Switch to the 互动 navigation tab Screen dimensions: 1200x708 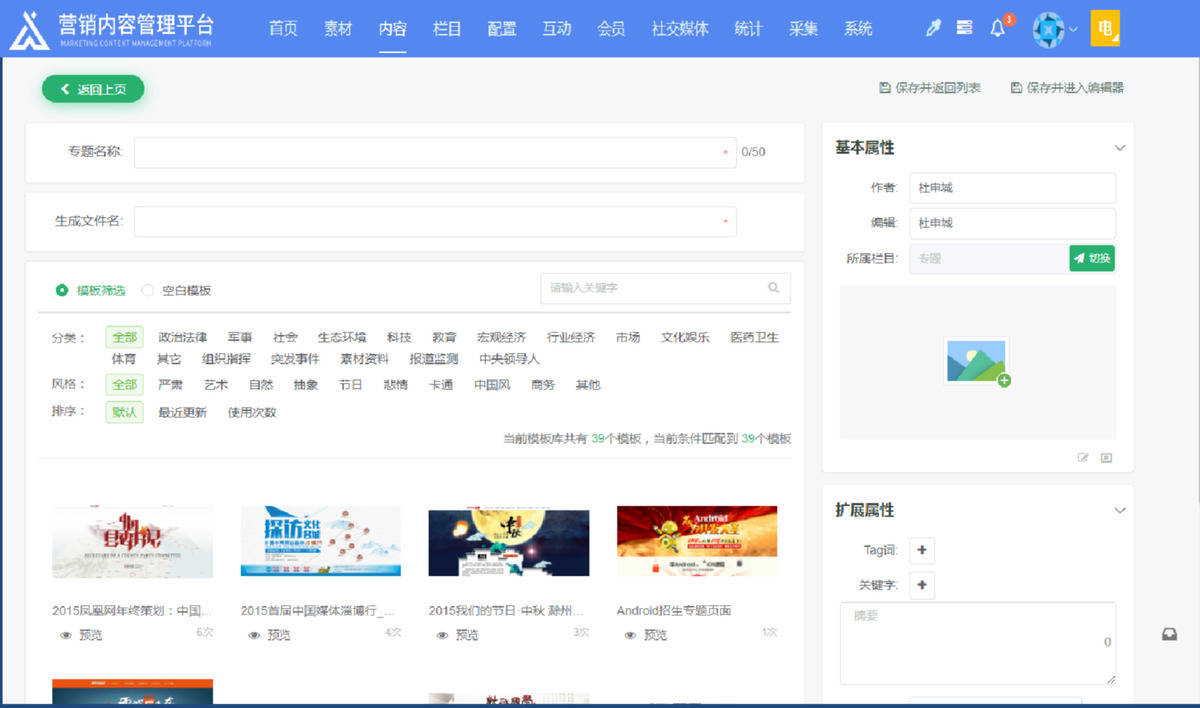click(x=557, y=29)
